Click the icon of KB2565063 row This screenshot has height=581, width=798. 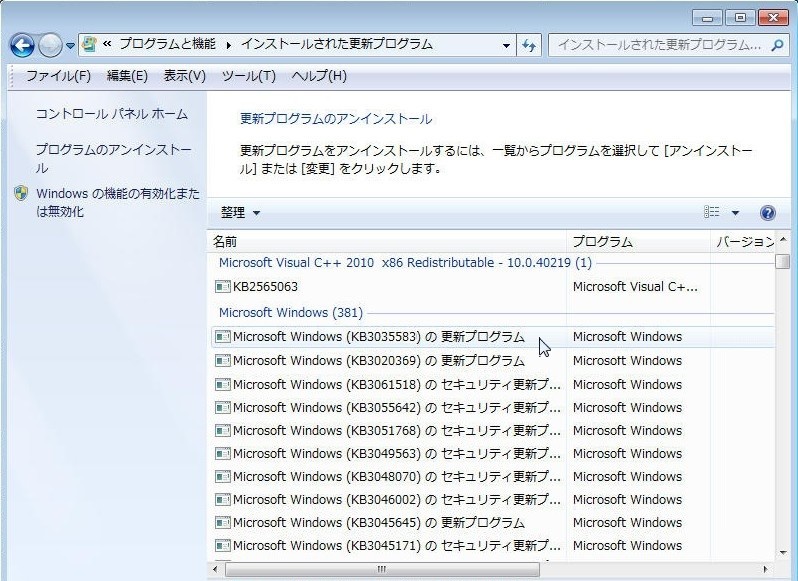pyautogui.click(x=222, y=286)
